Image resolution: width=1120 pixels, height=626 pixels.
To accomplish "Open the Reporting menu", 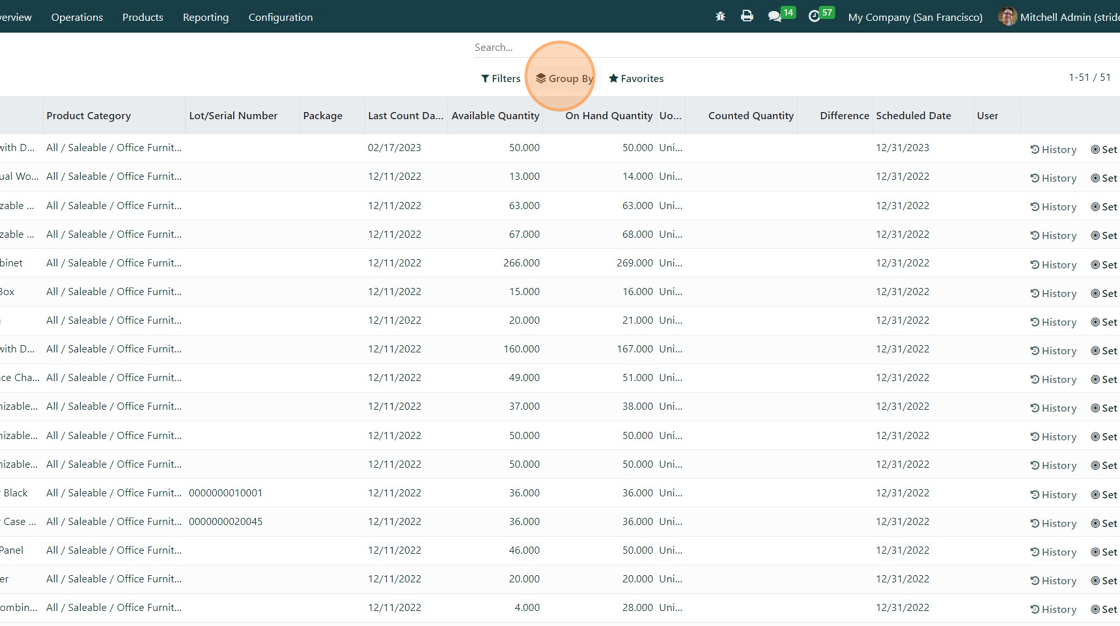I will tap(205, 17).
